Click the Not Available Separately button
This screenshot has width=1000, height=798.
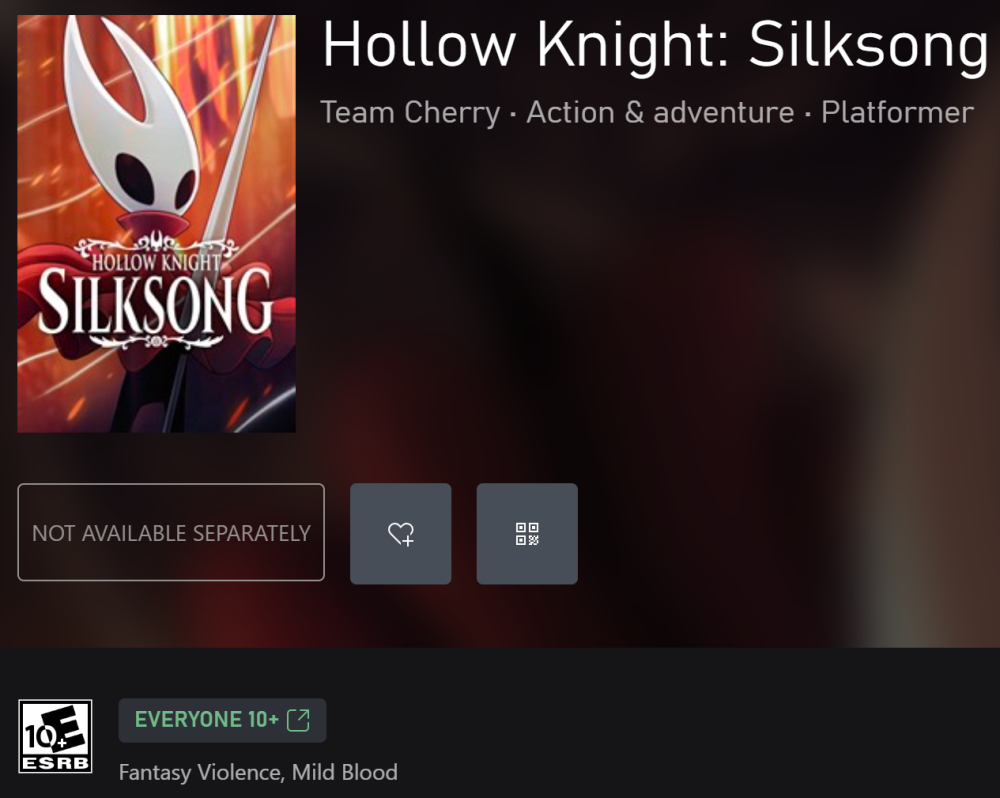point(171,532)
